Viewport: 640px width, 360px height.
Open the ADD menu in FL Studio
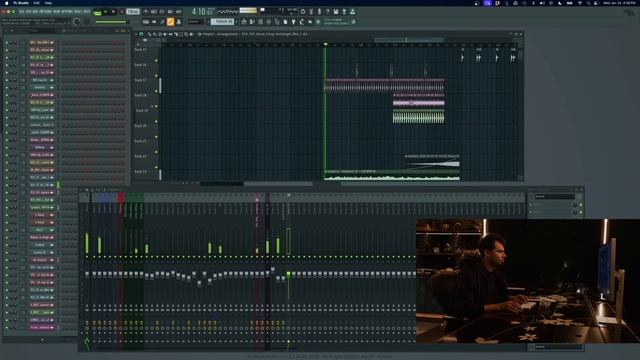pos(37,11)
